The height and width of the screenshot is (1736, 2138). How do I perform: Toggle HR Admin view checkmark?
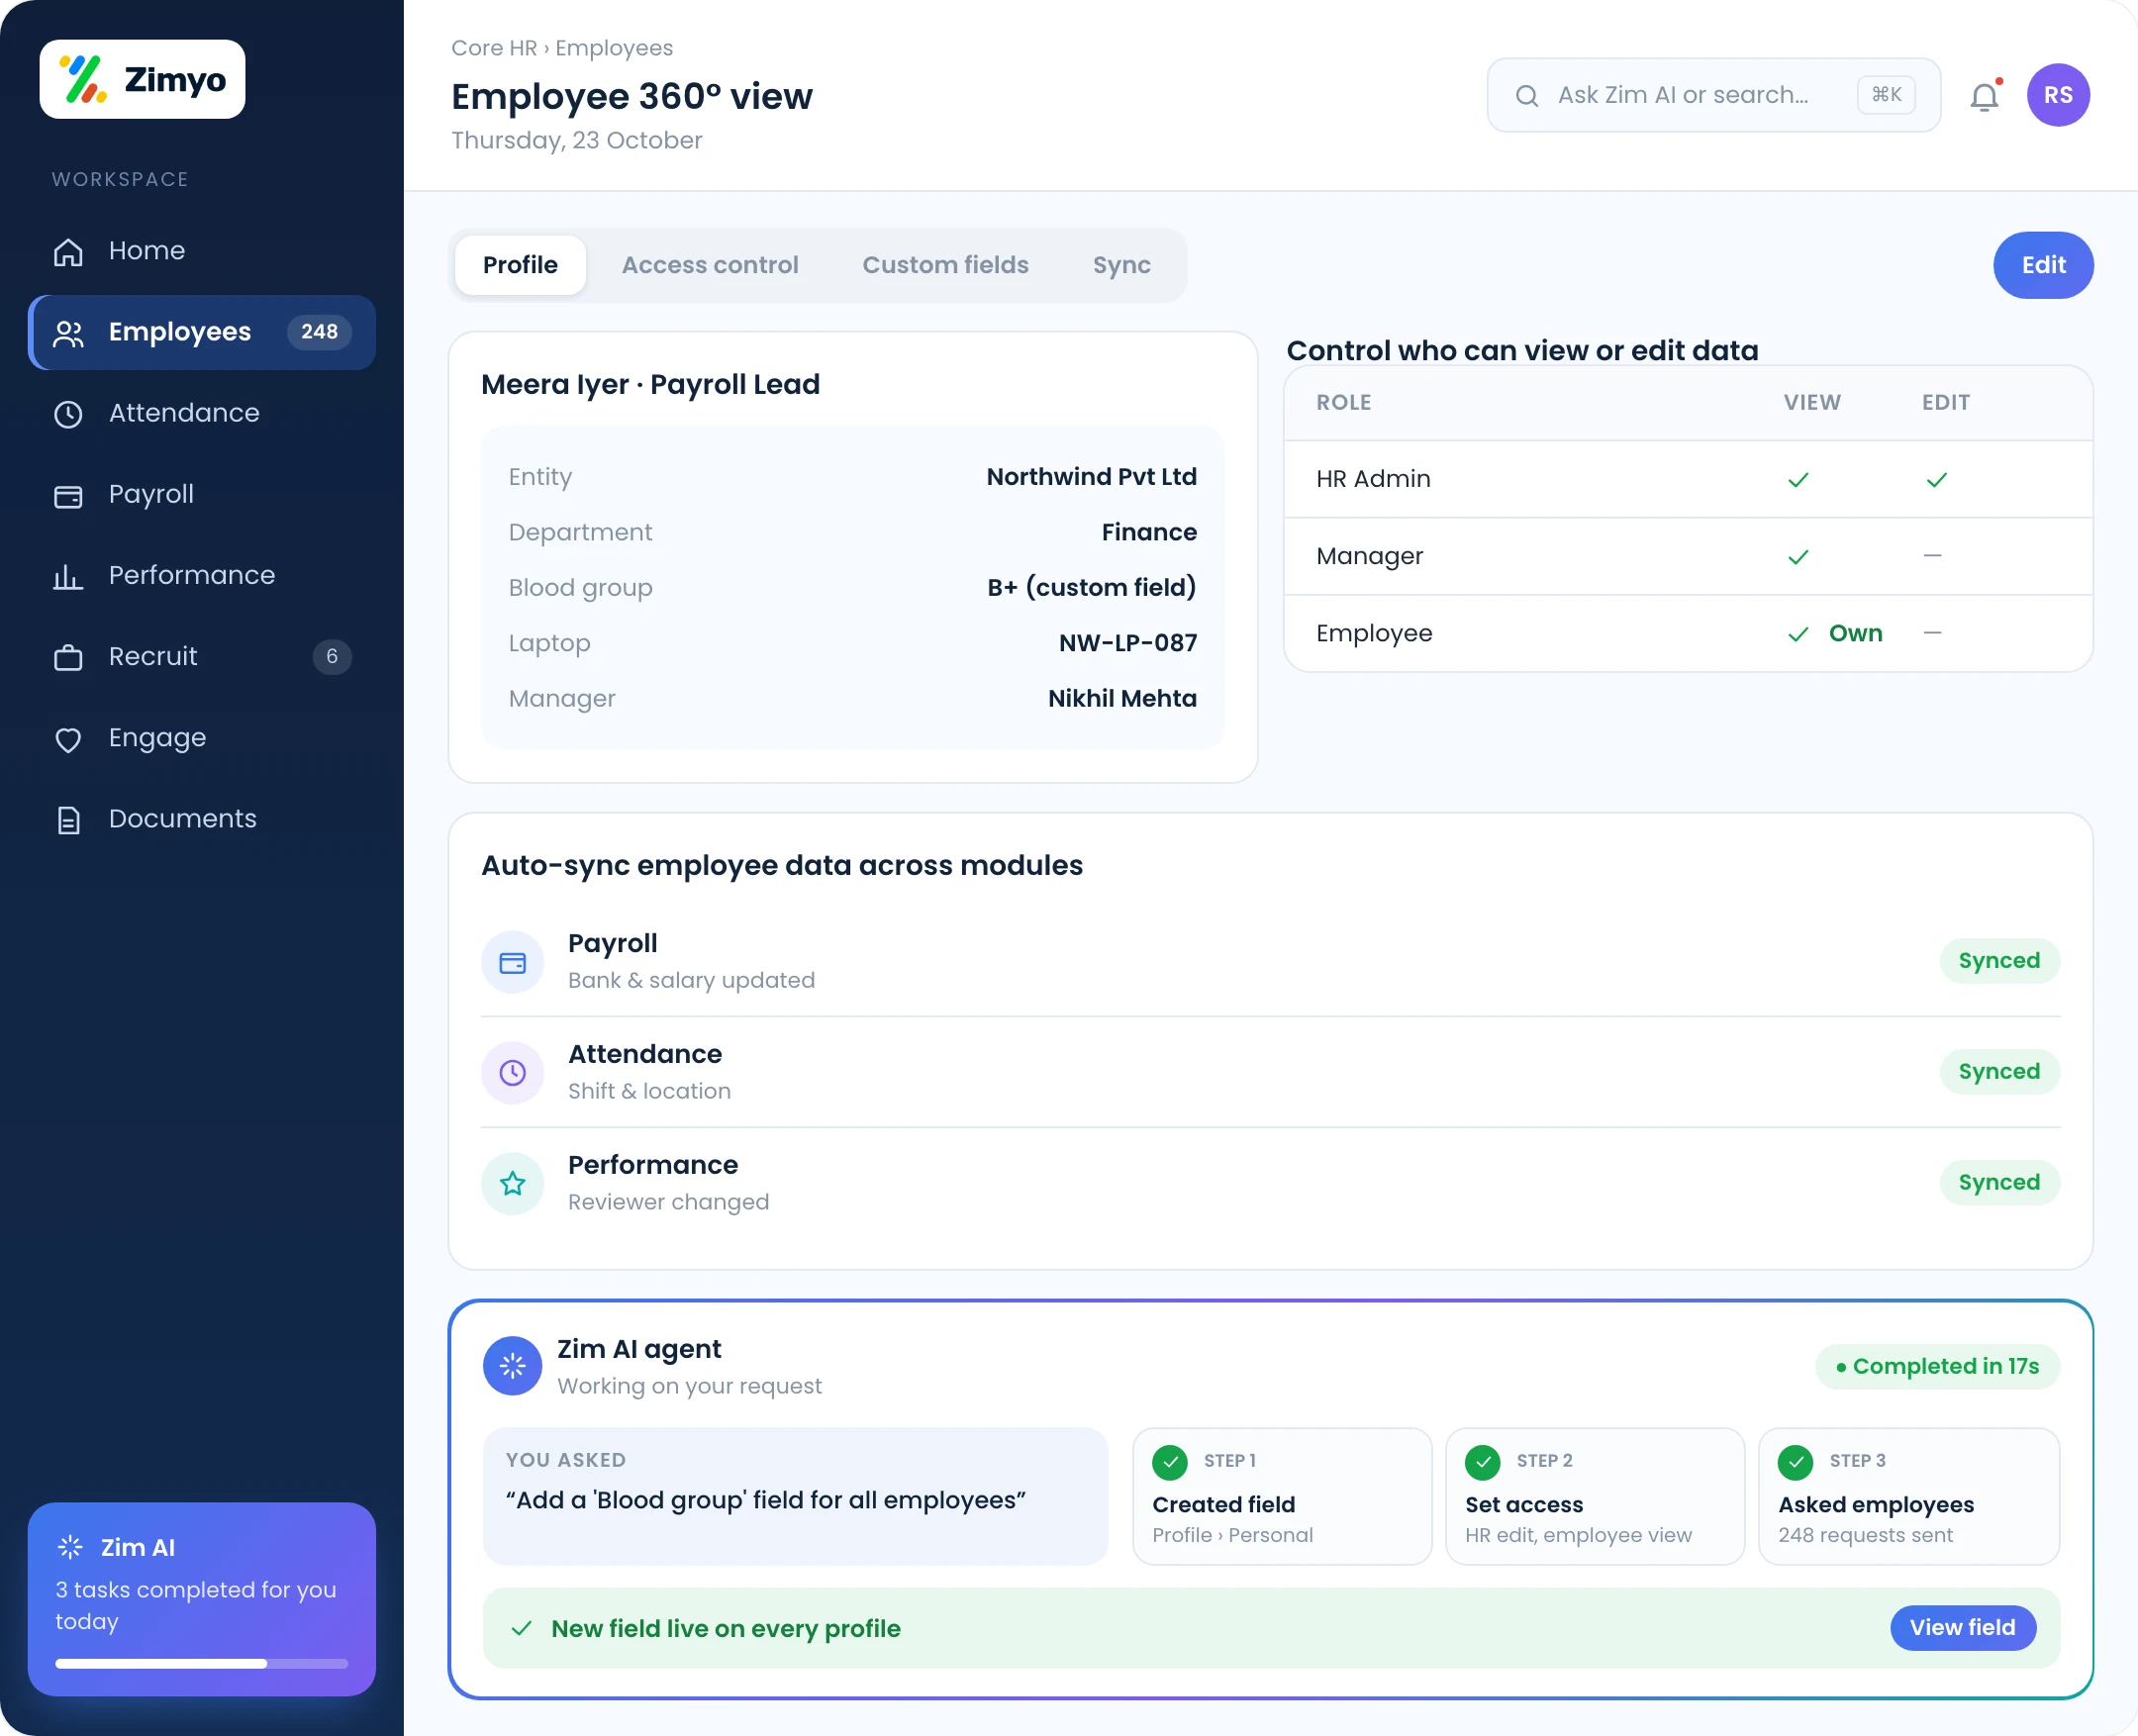(x=1798, y=480)
